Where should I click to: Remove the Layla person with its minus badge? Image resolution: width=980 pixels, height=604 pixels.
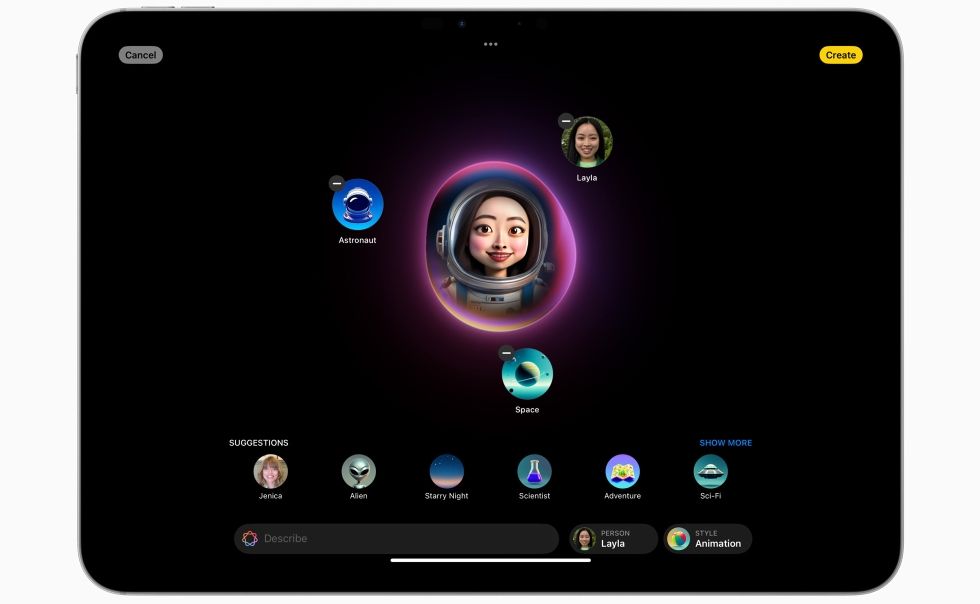point(566,121)
